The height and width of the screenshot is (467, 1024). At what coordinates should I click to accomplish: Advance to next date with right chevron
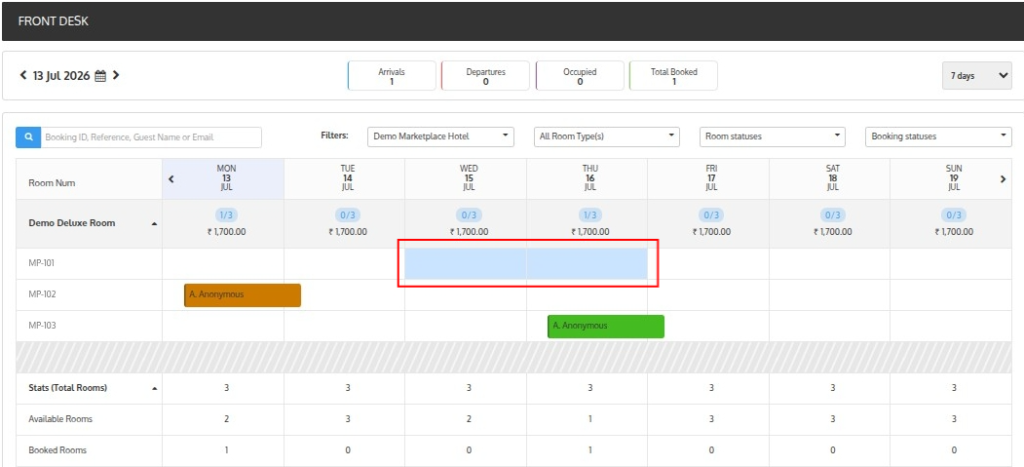[x=116, y=75]
